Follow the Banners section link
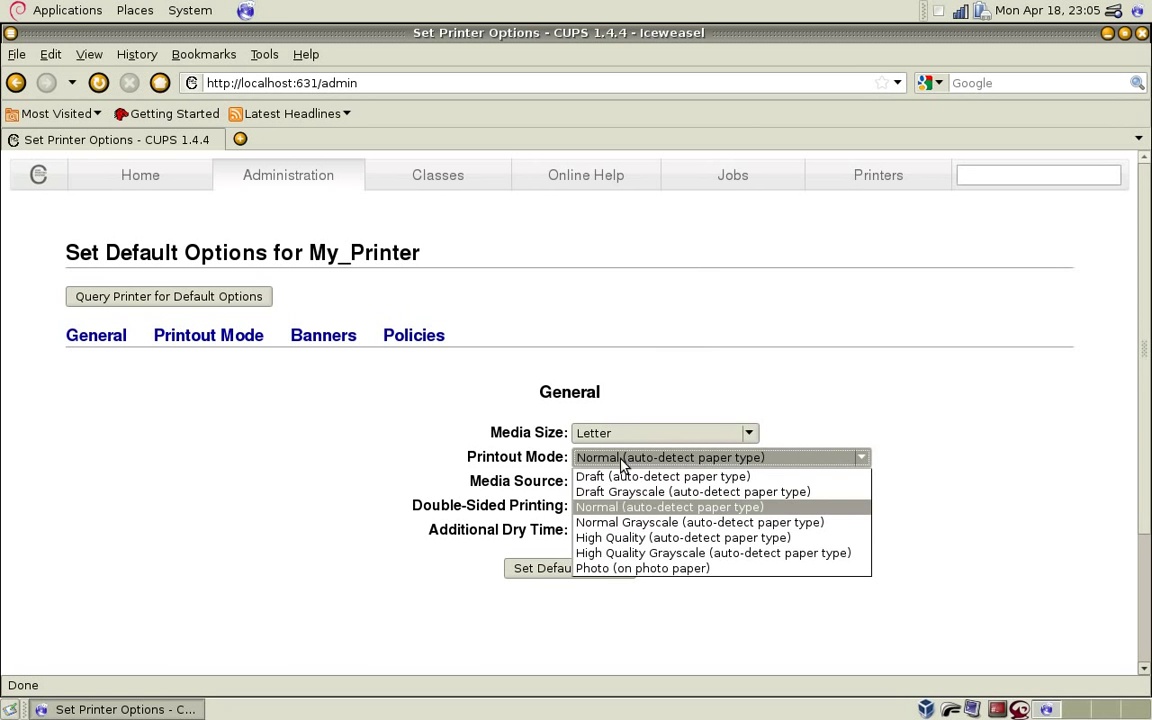 point(323,335)
